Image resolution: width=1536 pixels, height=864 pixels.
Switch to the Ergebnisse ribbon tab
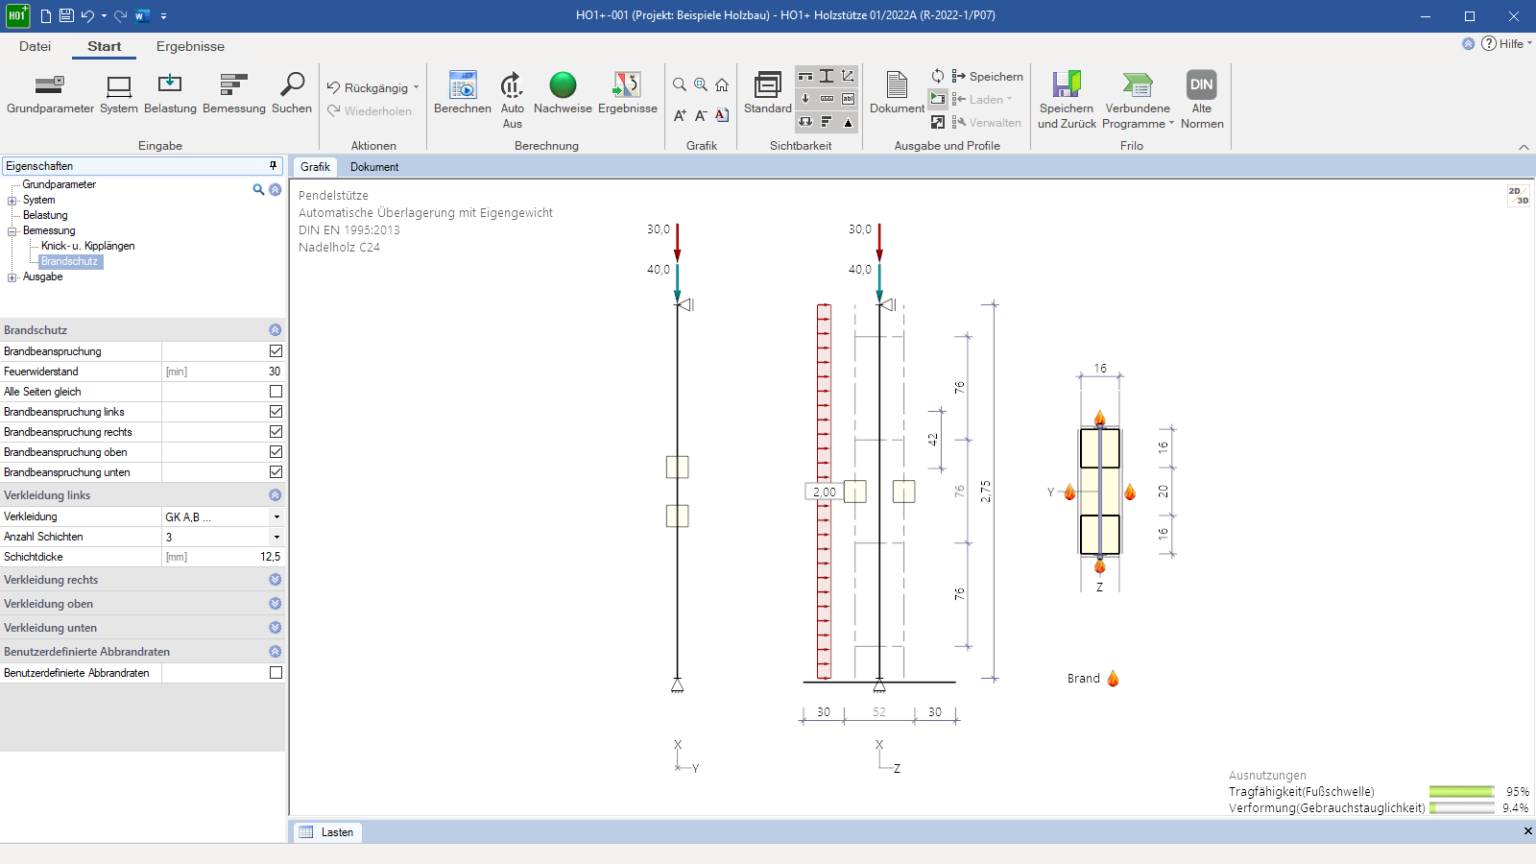(190, 47)
